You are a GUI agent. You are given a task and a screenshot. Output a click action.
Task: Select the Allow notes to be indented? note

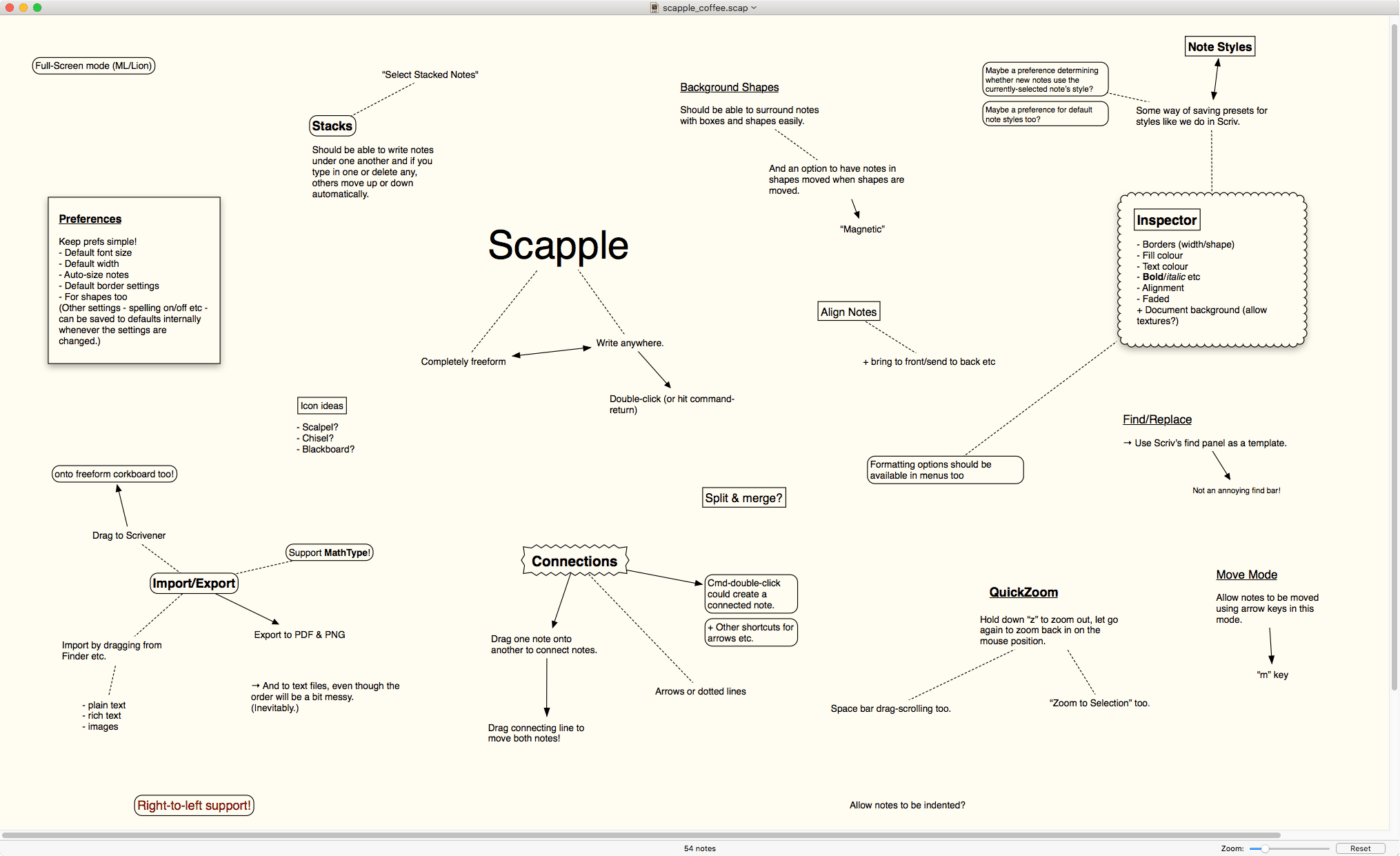pyautogui.click(x=907, y=805)
